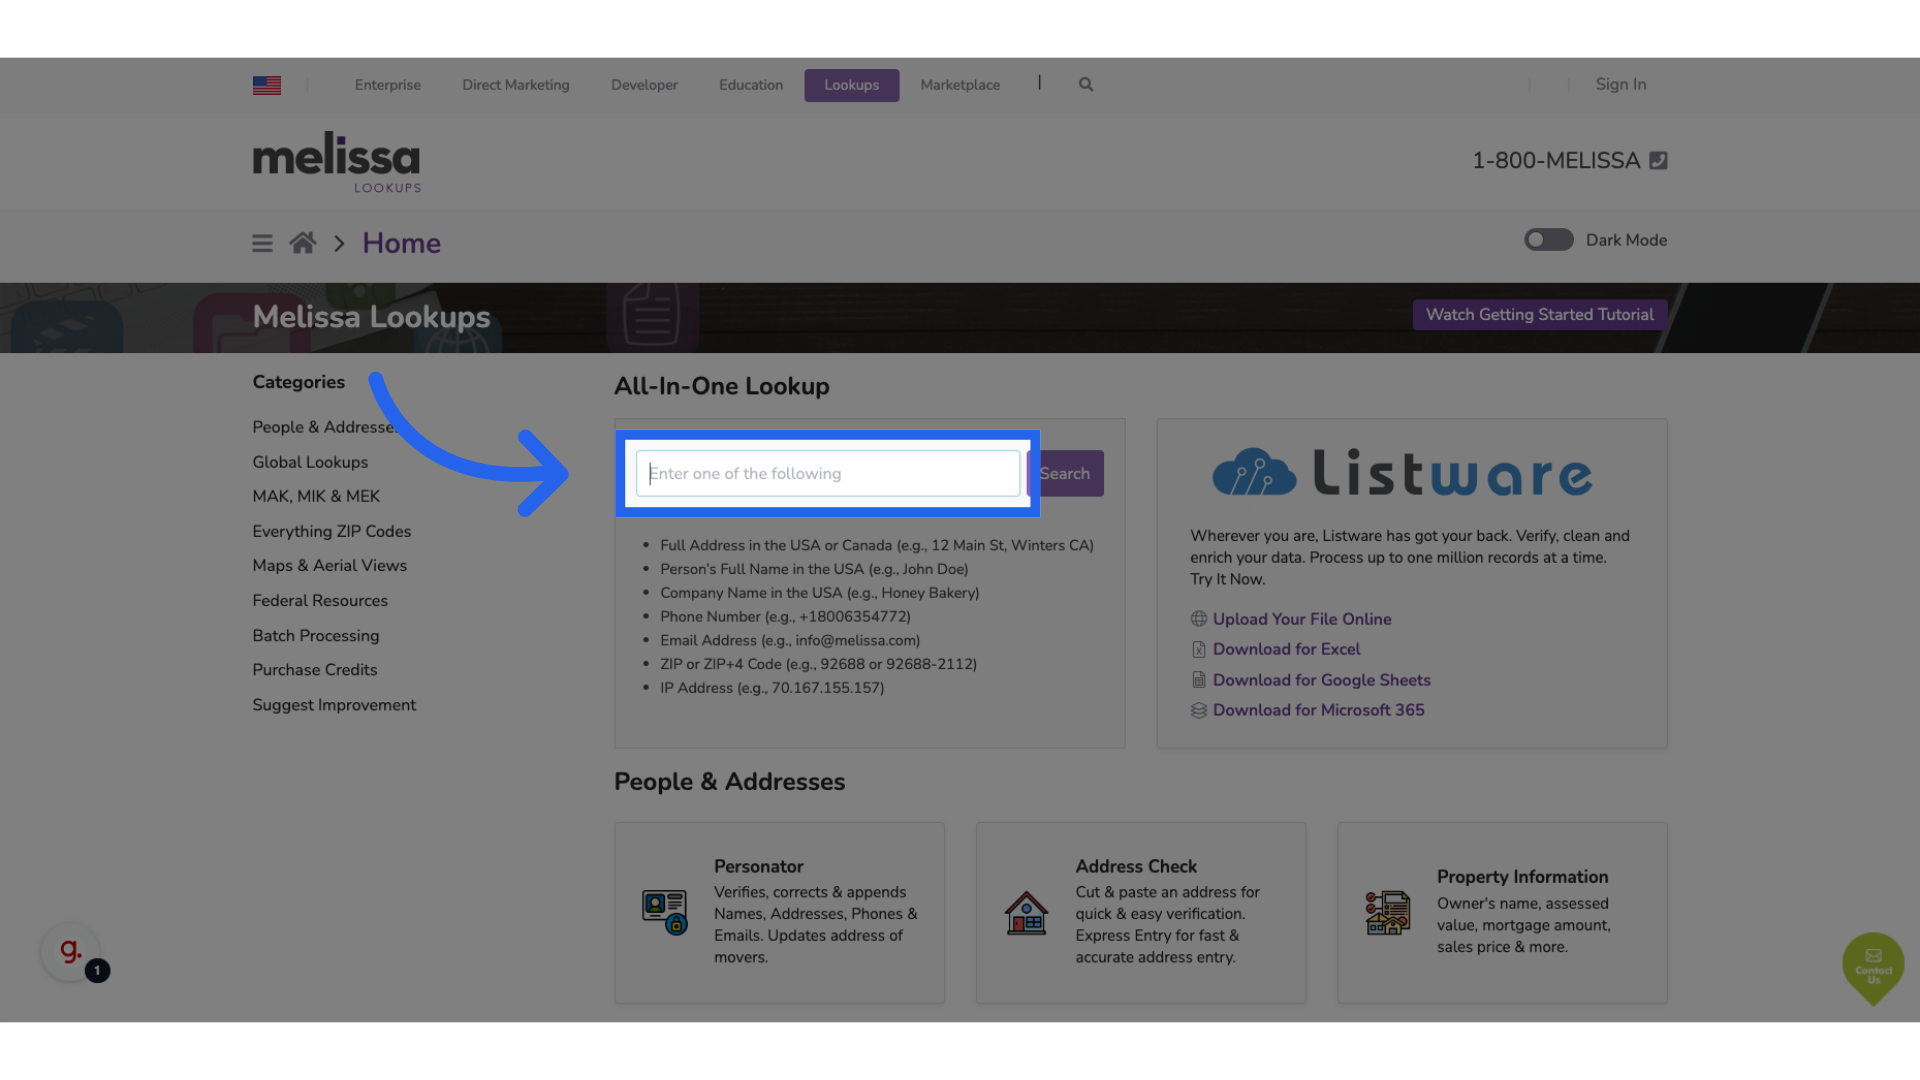
Task: Click the search magnifying glass icon
Action: pos(1085,84)
